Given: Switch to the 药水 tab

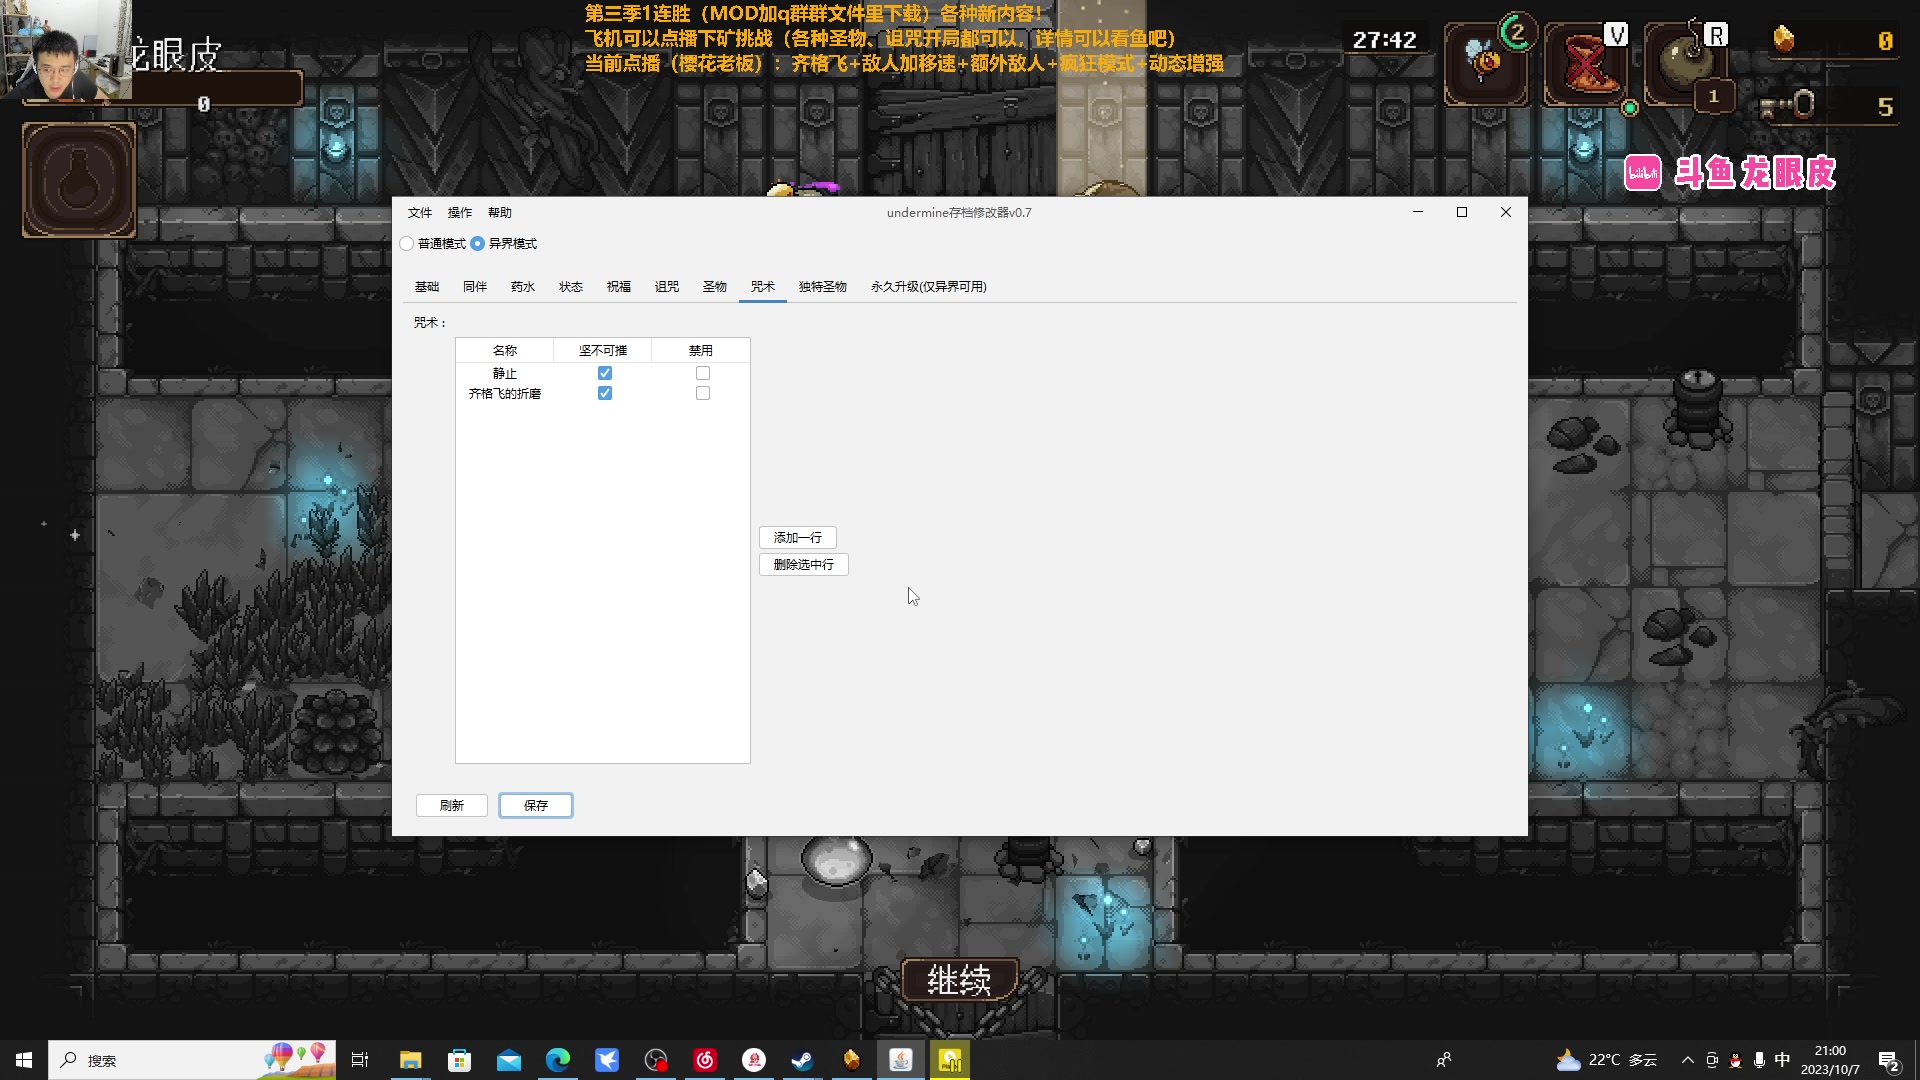Looking at the screenshot, I should click(523, 287).
